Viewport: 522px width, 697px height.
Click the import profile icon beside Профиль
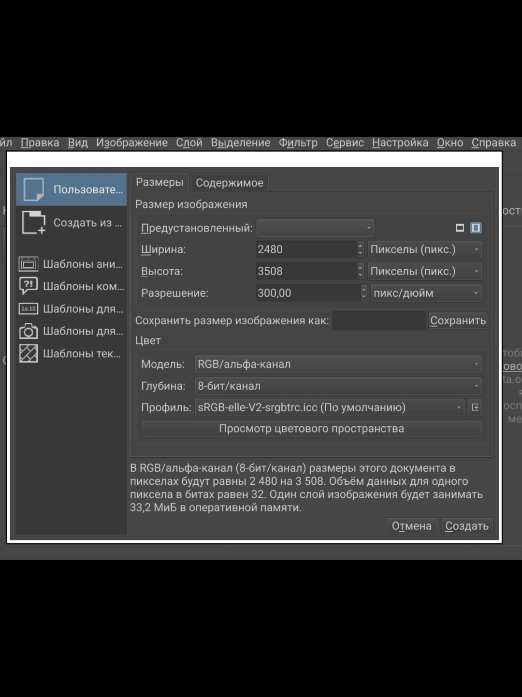pyautogui.click(x=475, y=407)
